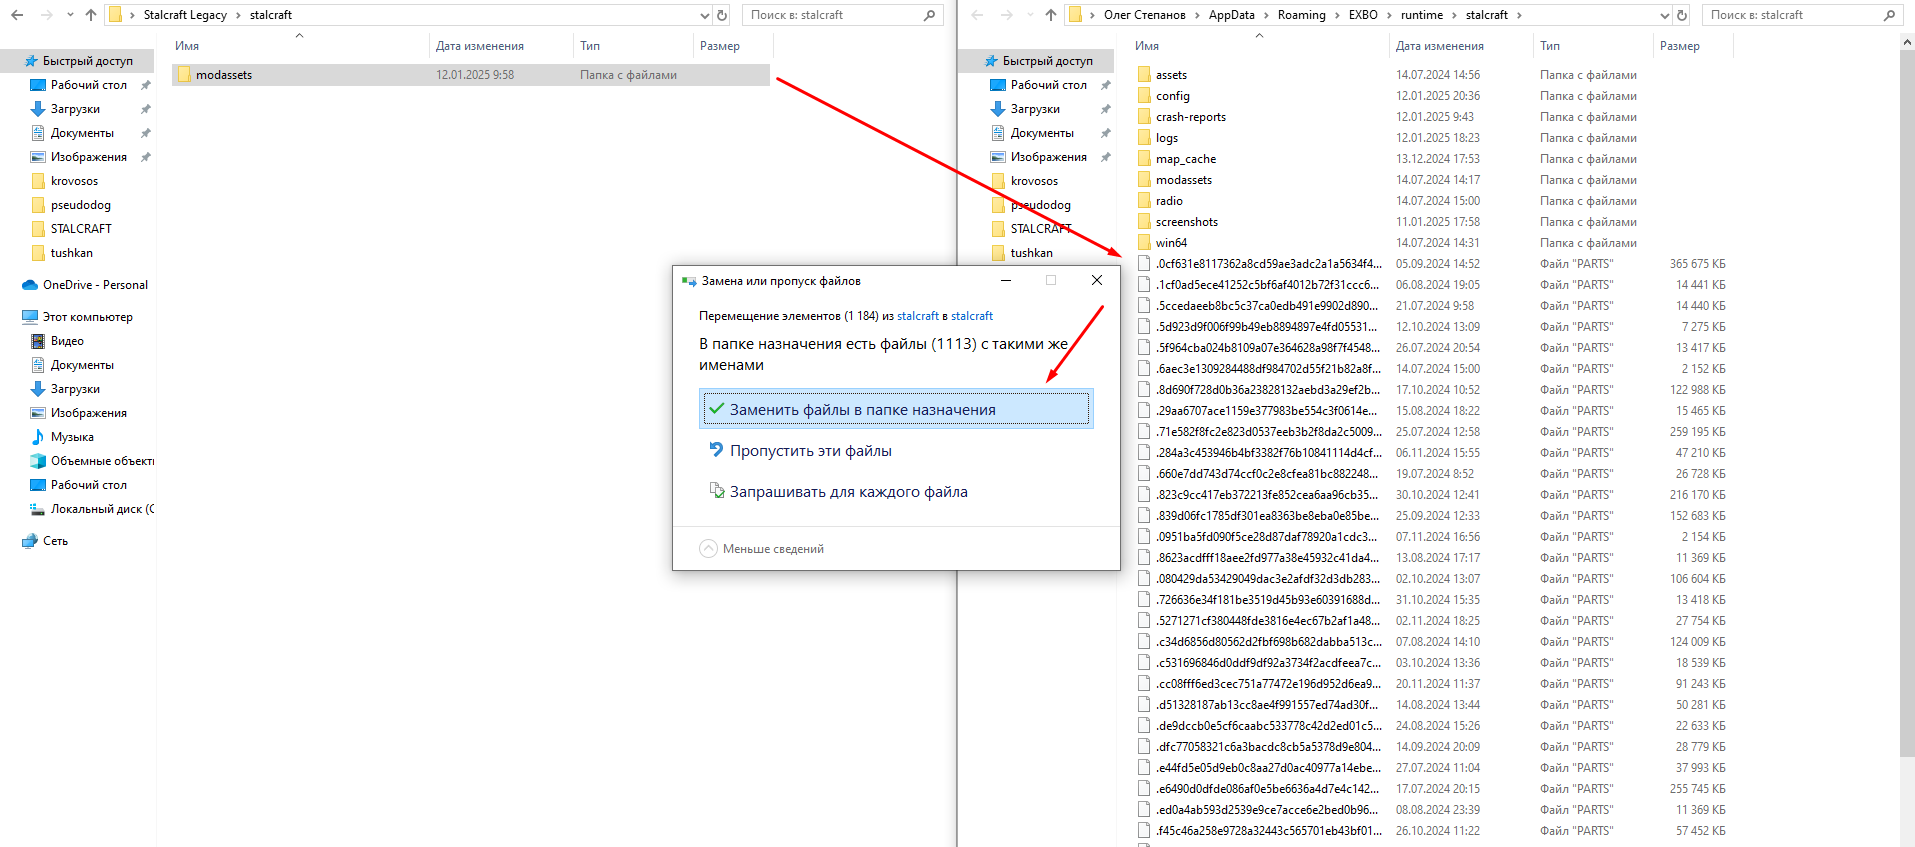Click 'Roaming' breadcrumb in right window

(1301, 15)
